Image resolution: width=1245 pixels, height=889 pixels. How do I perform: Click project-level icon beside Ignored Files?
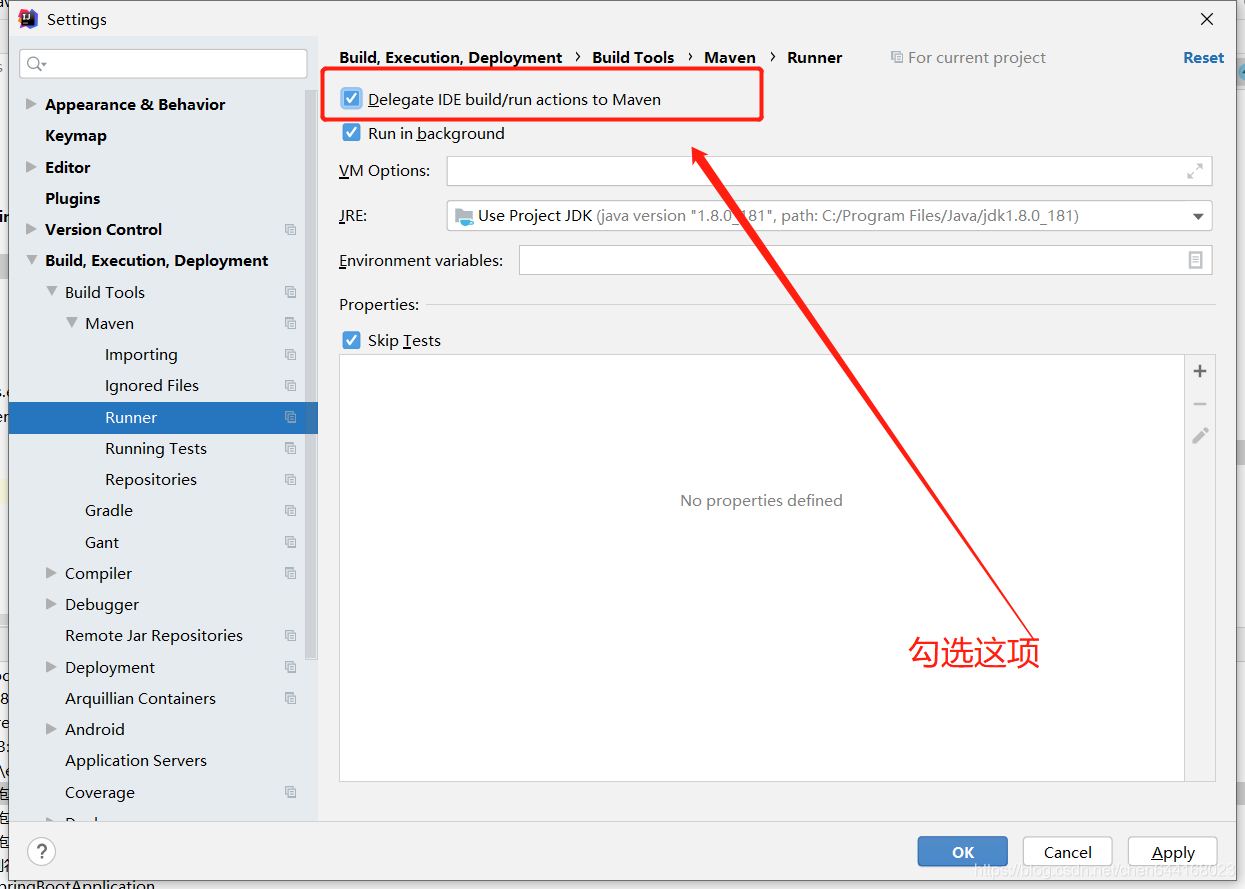pos(290,385)
